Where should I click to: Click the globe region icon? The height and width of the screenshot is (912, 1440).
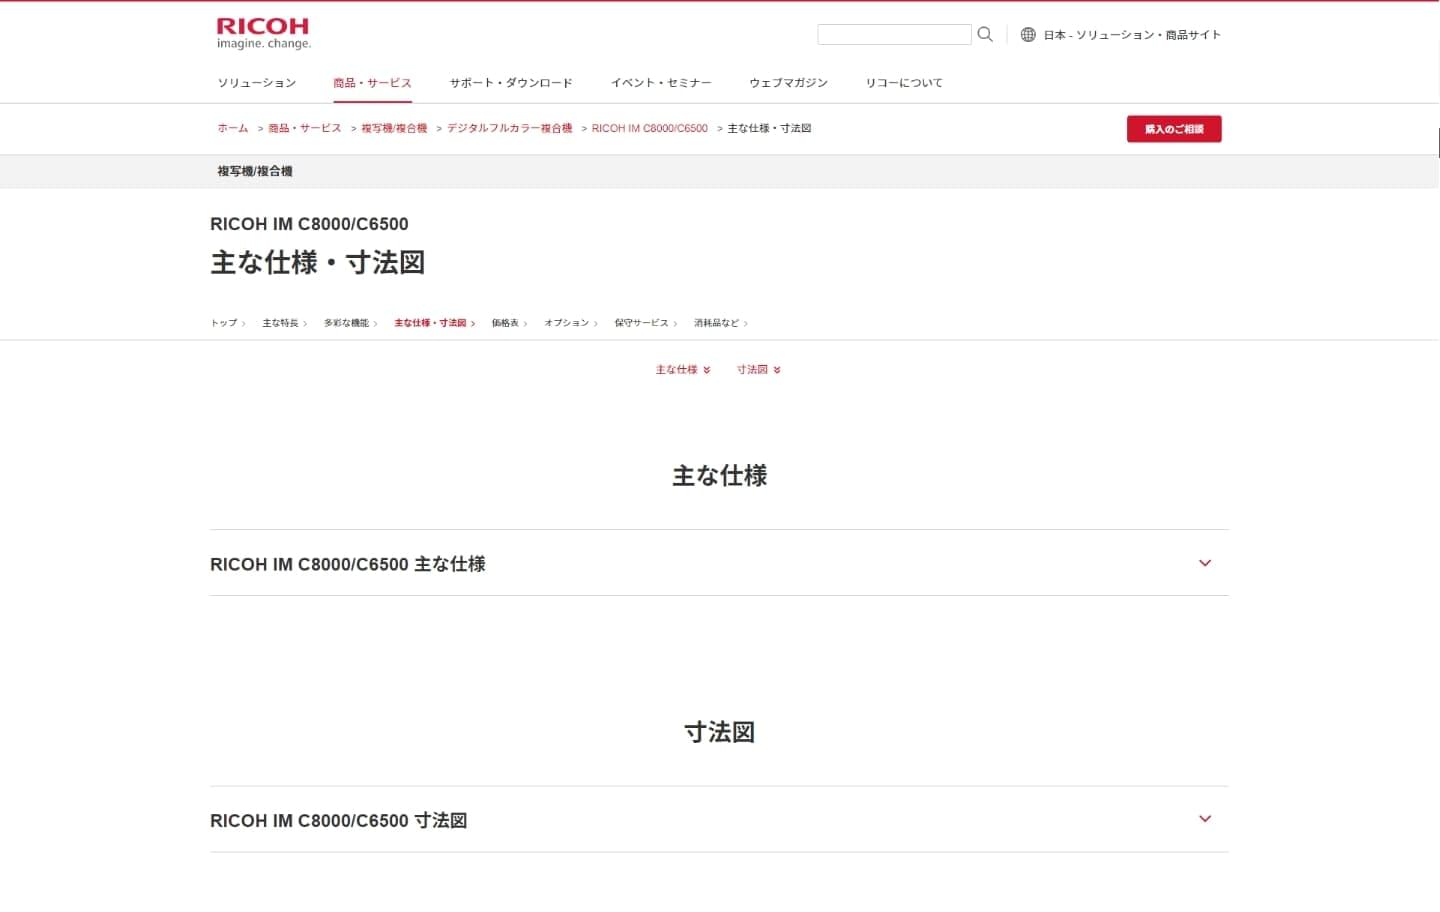pos(1028,35)
